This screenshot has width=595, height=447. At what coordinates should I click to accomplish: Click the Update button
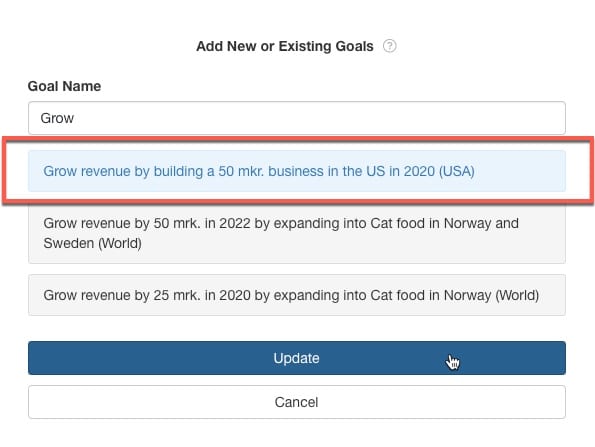(x=297, y=358)
